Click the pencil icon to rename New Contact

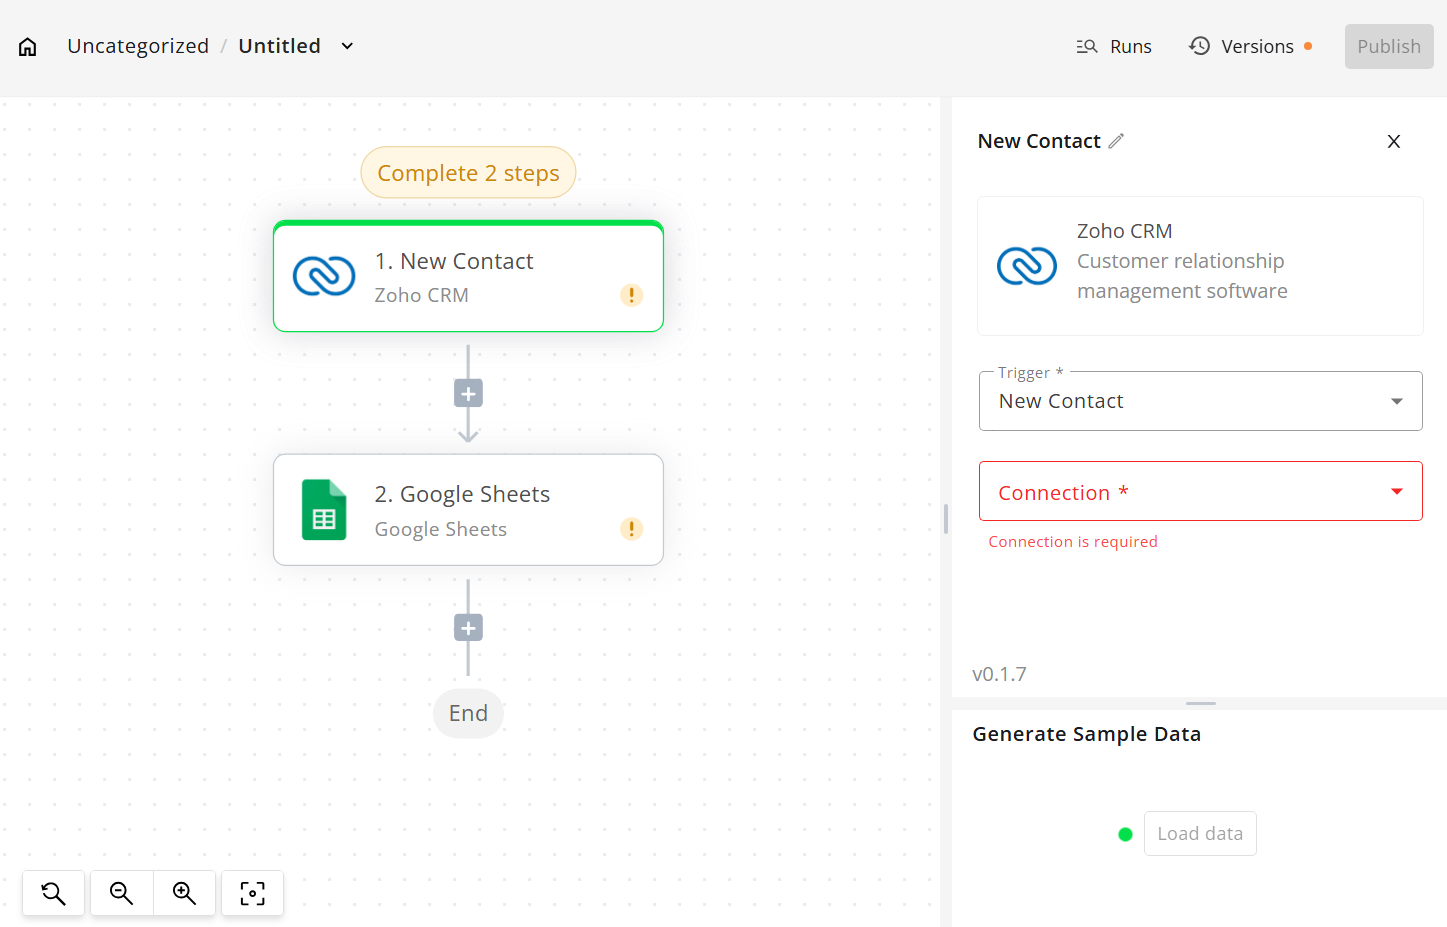point(1116,141)
